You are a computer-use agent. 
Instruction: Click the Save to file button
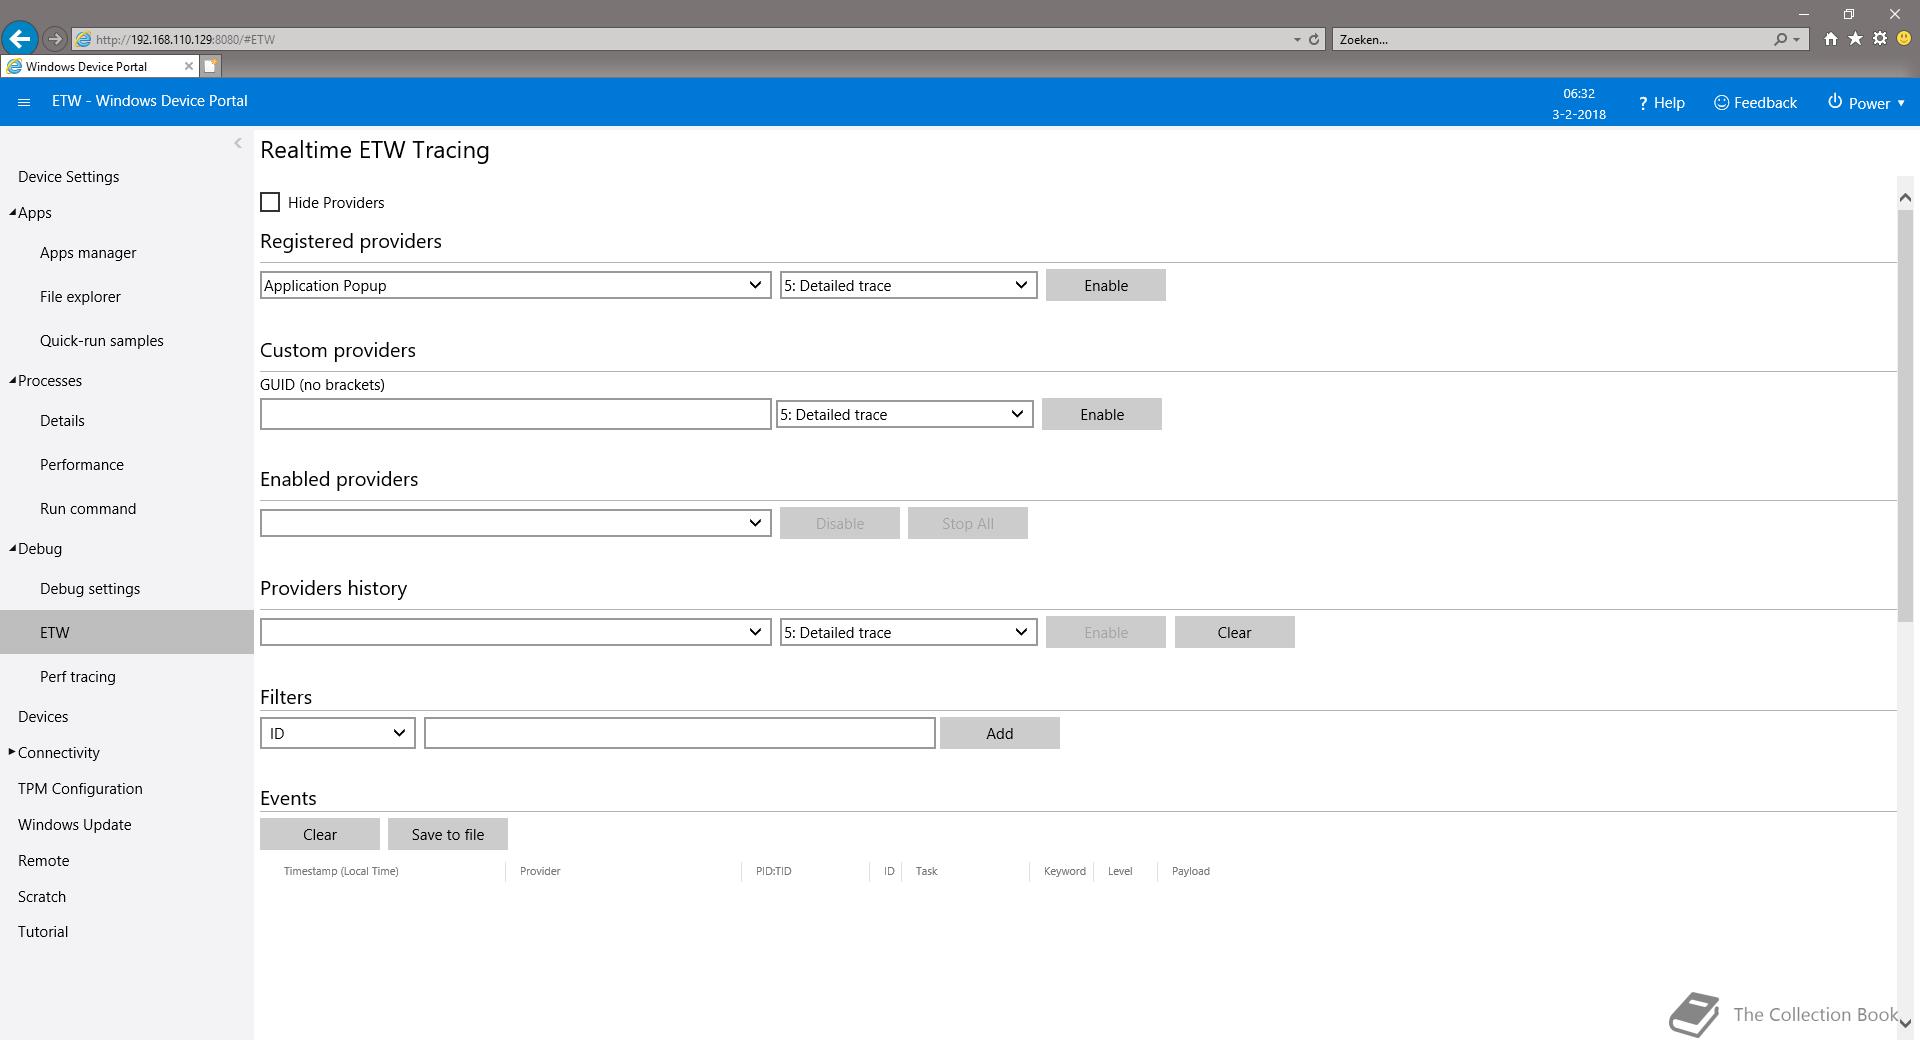pyautogui.click(x=447, y=834)
